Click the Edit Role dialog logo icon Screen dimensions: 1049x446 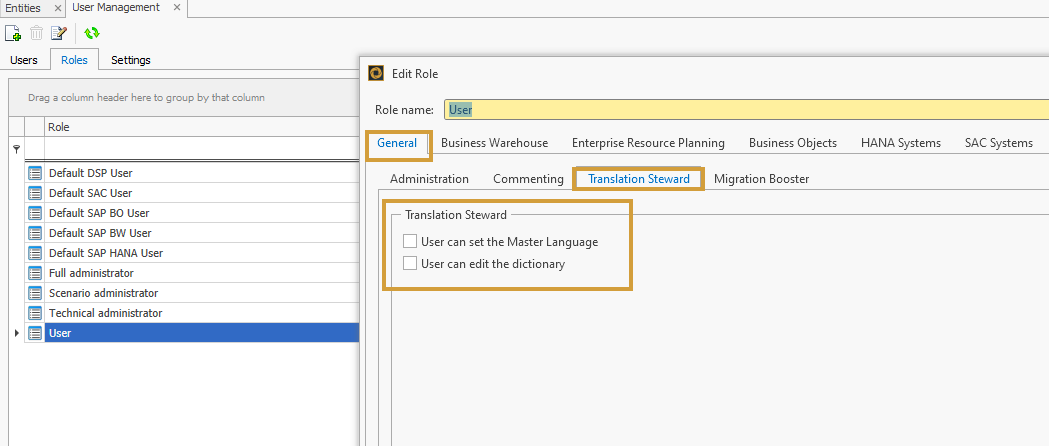click(x=376, y=73)
